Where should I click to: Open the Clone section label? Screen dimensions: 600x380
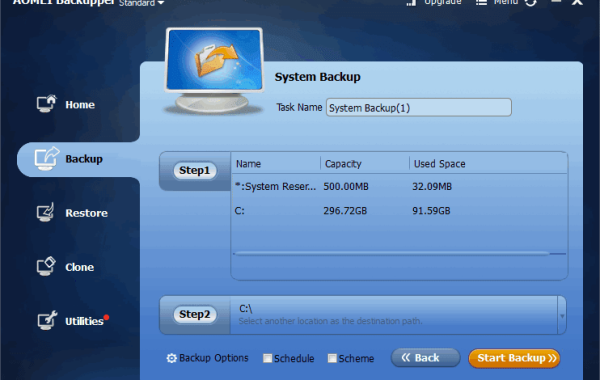[x=80, y=267]
